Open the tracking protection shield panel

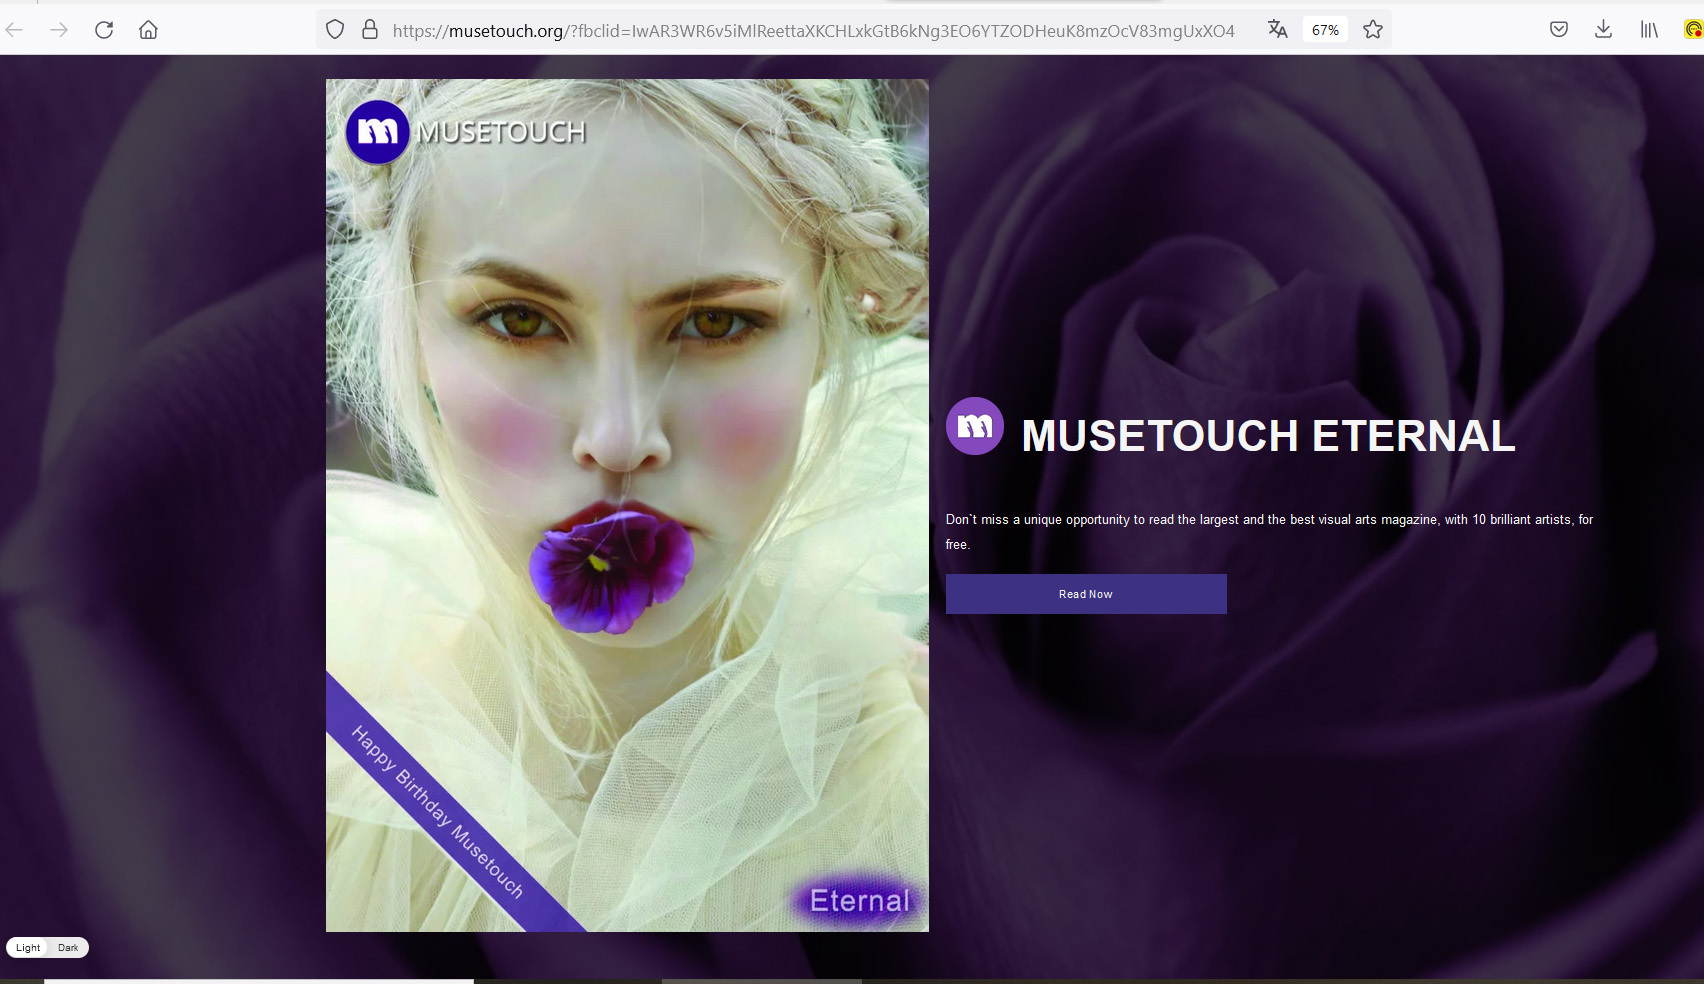click(x=335, y=30)
